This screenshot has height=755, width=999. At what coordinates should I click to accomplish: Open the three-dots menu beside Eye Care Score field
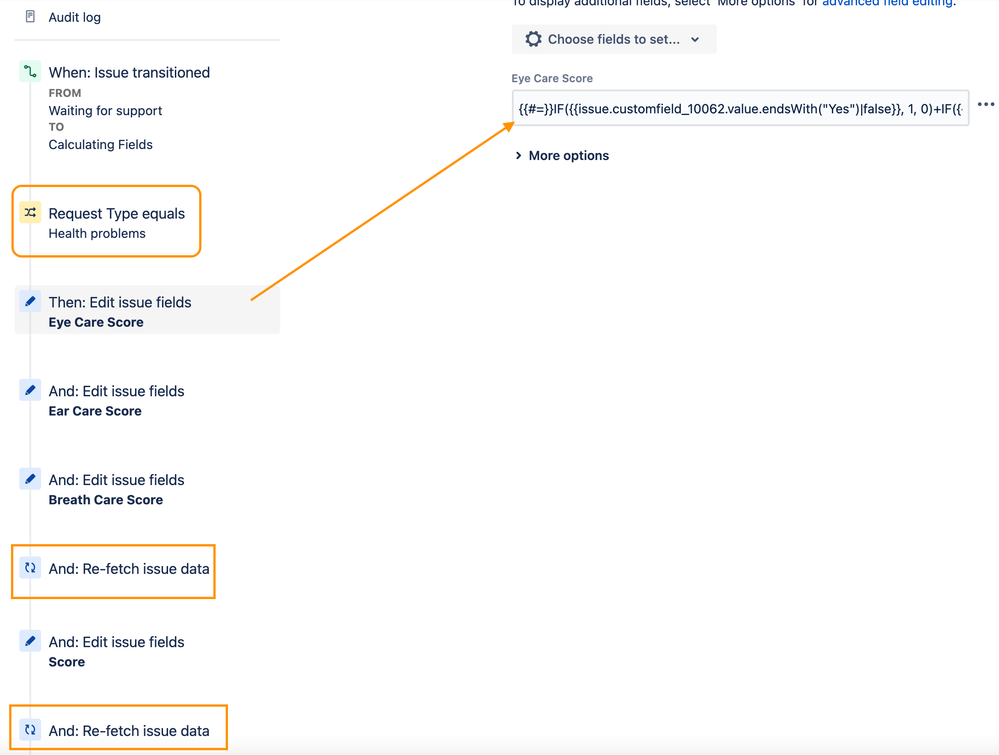click(986, 105)
